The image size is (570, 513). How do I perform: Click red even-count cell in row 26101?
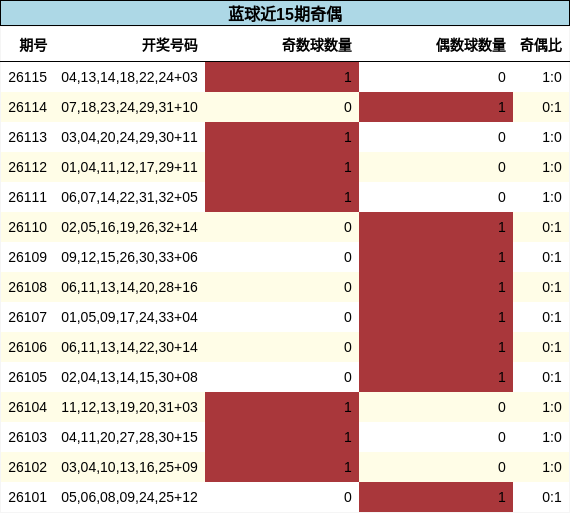436,497
